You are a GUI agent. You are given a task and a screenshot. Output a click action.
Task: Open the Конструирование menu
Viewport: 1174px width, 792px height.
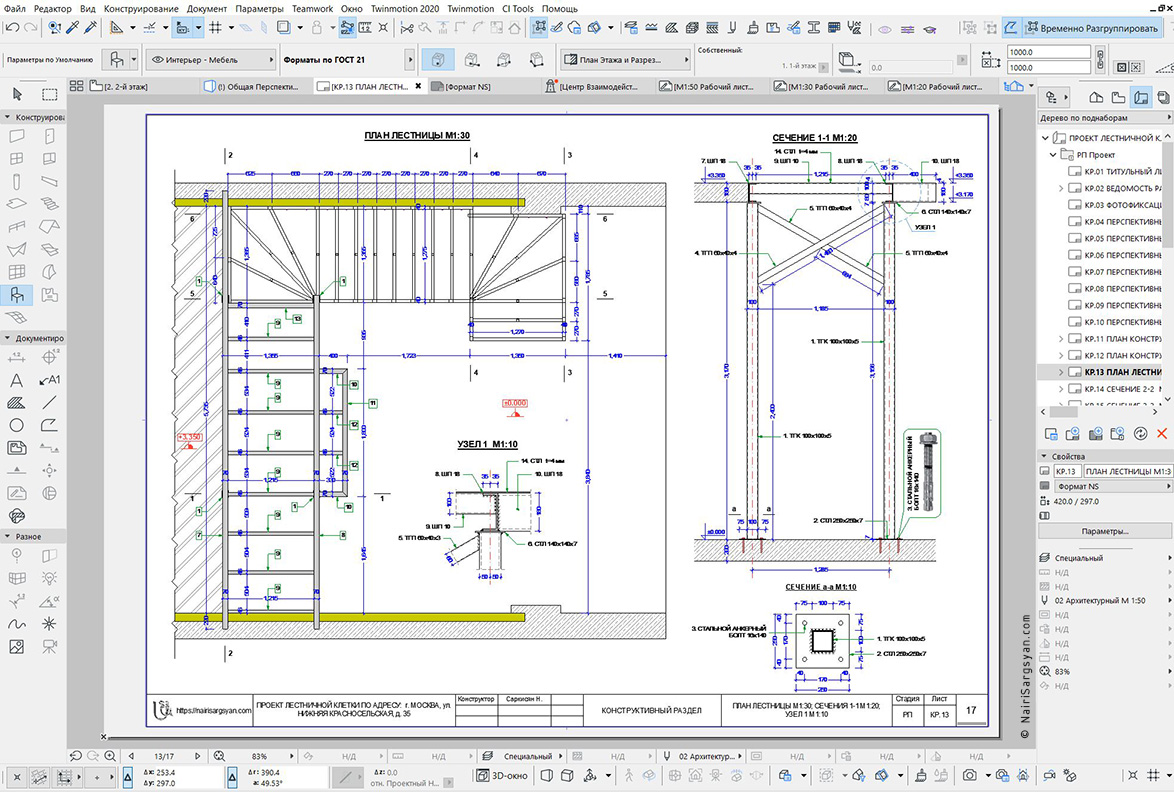click(141, 8)
